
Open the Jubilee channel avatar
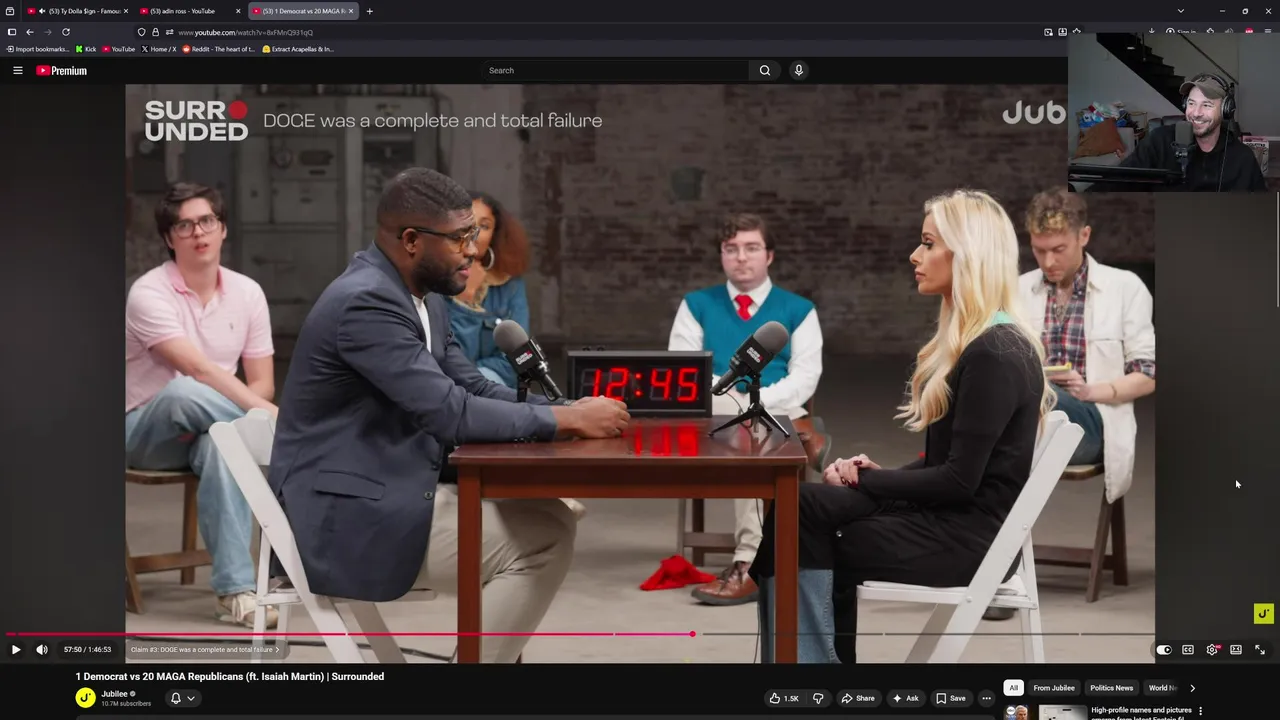coord(86,698)
